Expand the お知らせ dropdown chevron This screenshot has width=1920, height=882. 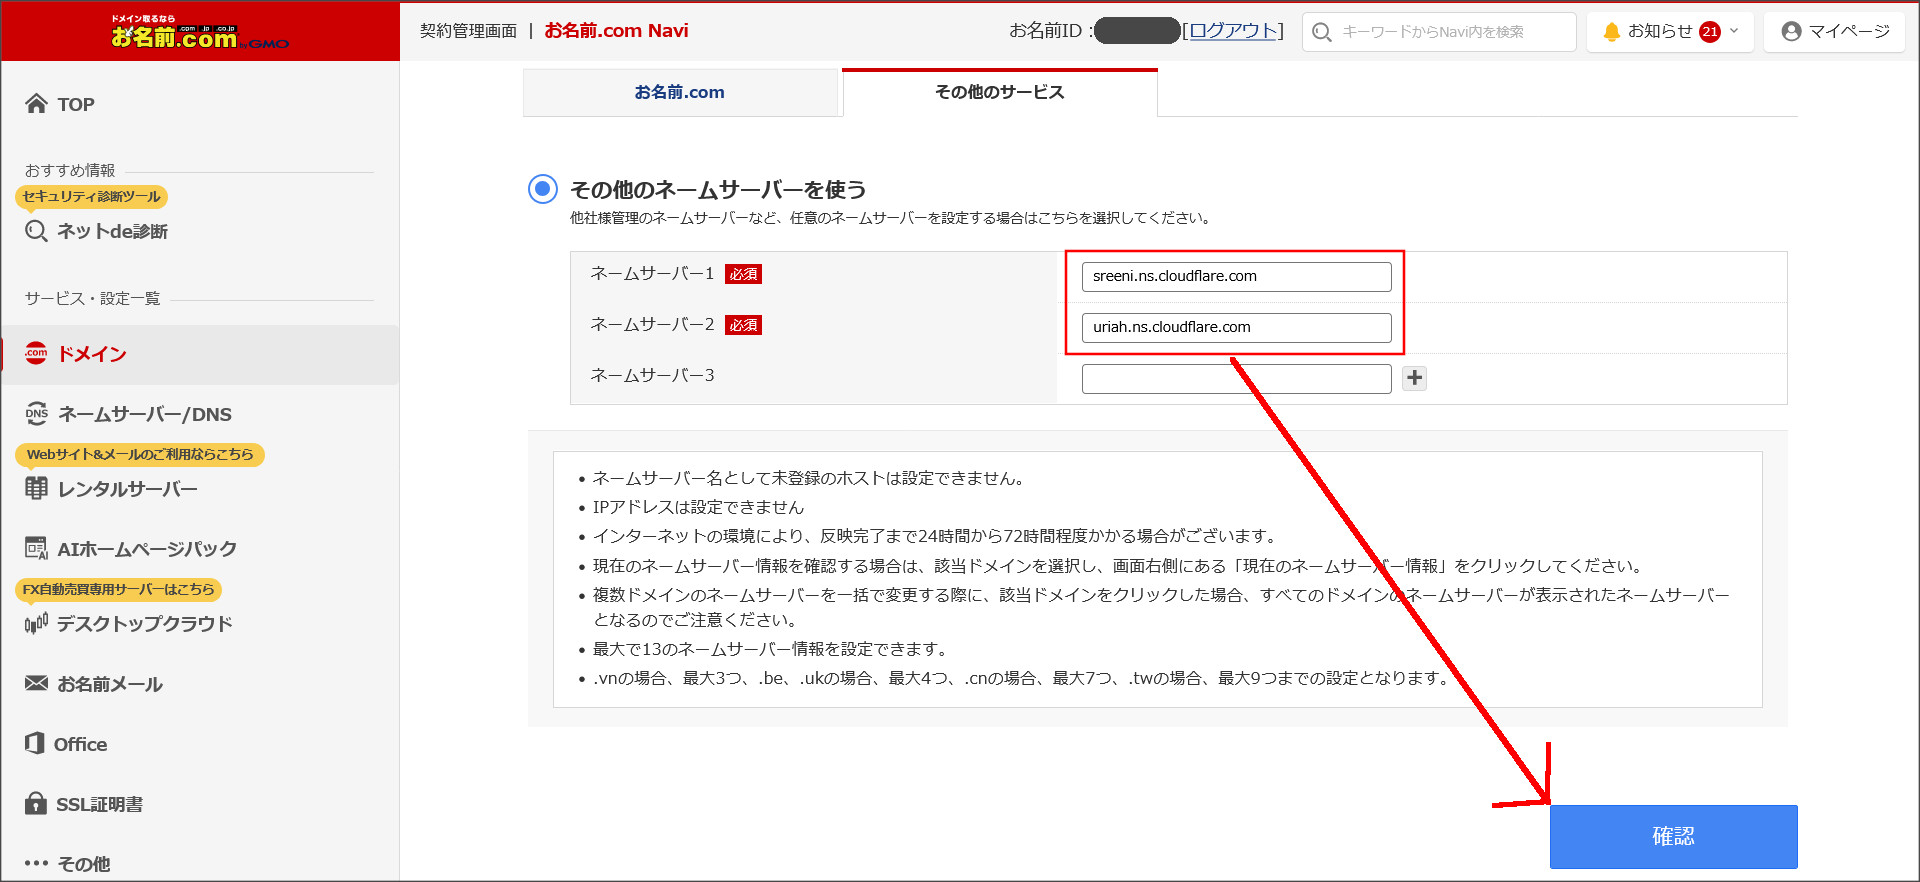pyautogui.click(x=1734, y=31)
